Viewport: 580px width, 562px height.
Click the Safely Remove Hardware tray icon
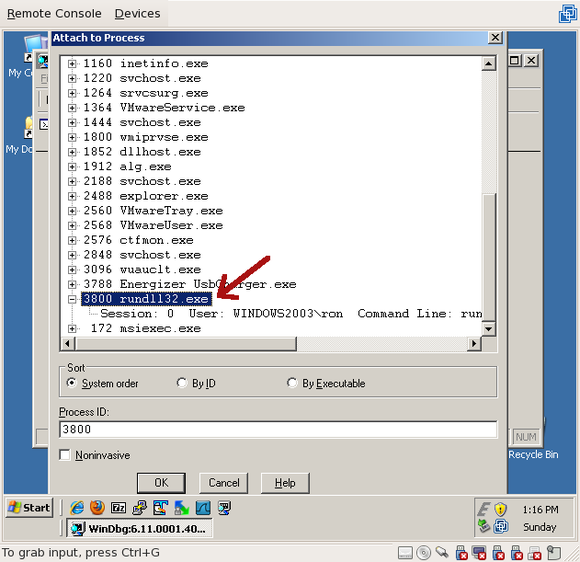[484, 526]
